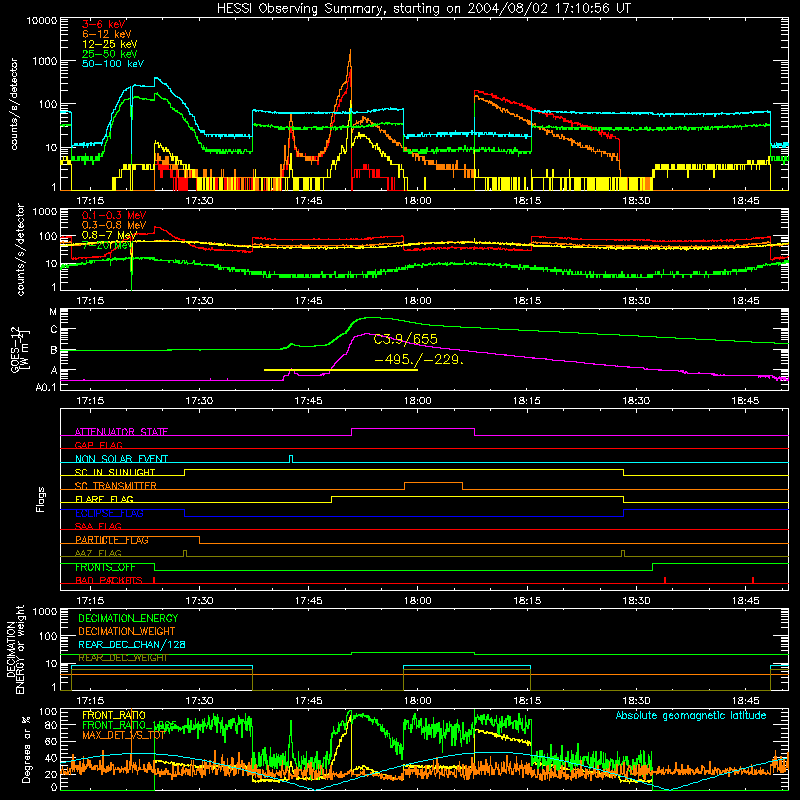Click the 18:30 tick label under the top panel
Screen dimensions: 800x800
coord(636,201)
